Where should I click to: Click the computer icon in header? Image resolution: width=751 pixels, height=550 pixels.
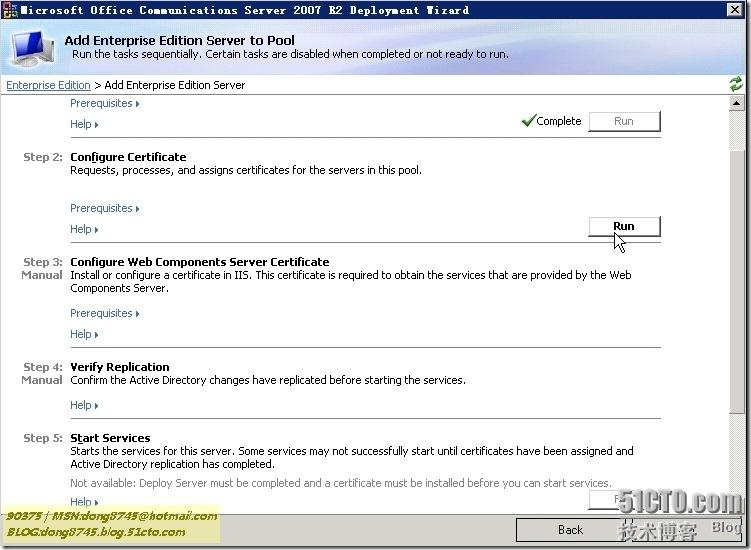(x=32, y=49)
